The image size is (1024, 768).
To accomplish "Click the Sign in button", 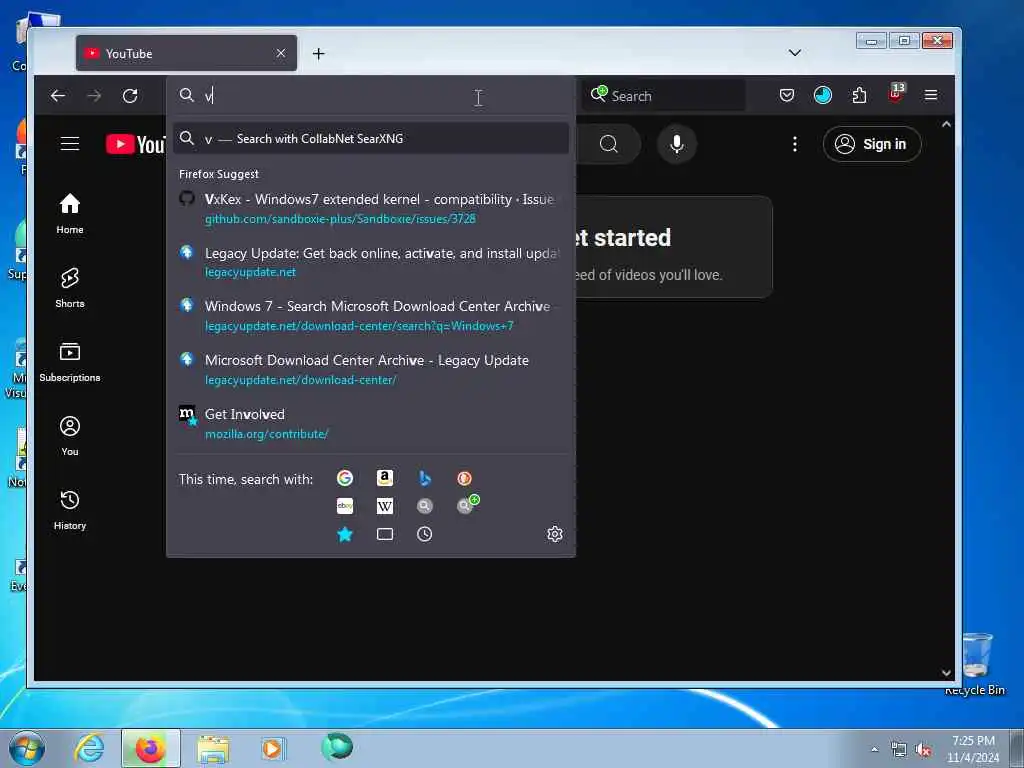I will coord(872,144).
